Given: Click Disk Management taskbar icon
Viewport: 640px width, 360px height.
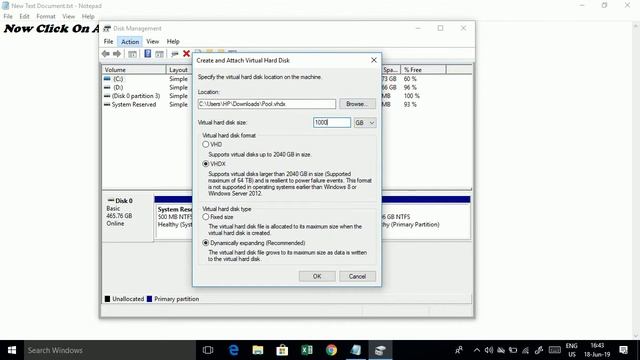Looking at the screenshot, I should [380, 350].
